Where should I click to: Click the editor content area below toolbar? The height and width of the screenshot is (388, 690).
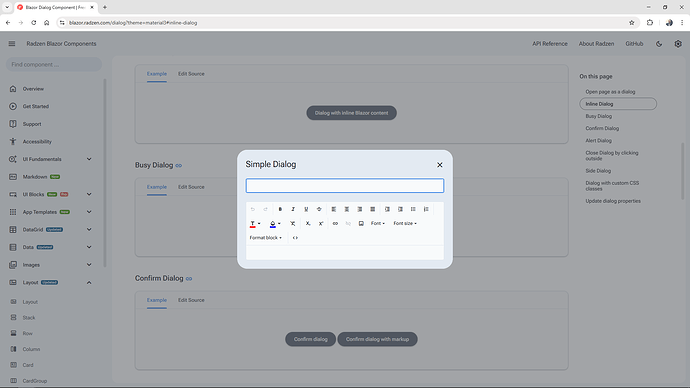click(345, 252)
